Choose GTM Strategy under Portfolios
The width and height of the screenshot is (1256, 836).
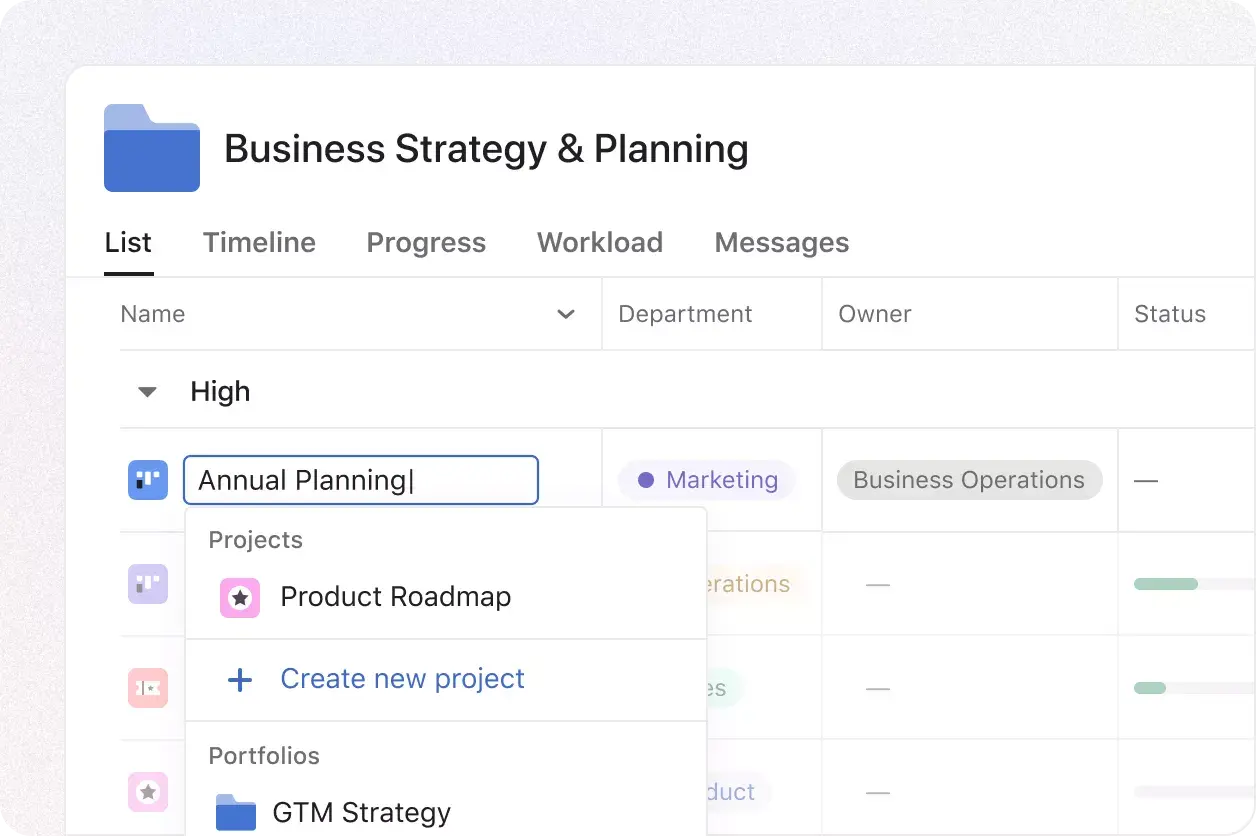click(361, 812)
